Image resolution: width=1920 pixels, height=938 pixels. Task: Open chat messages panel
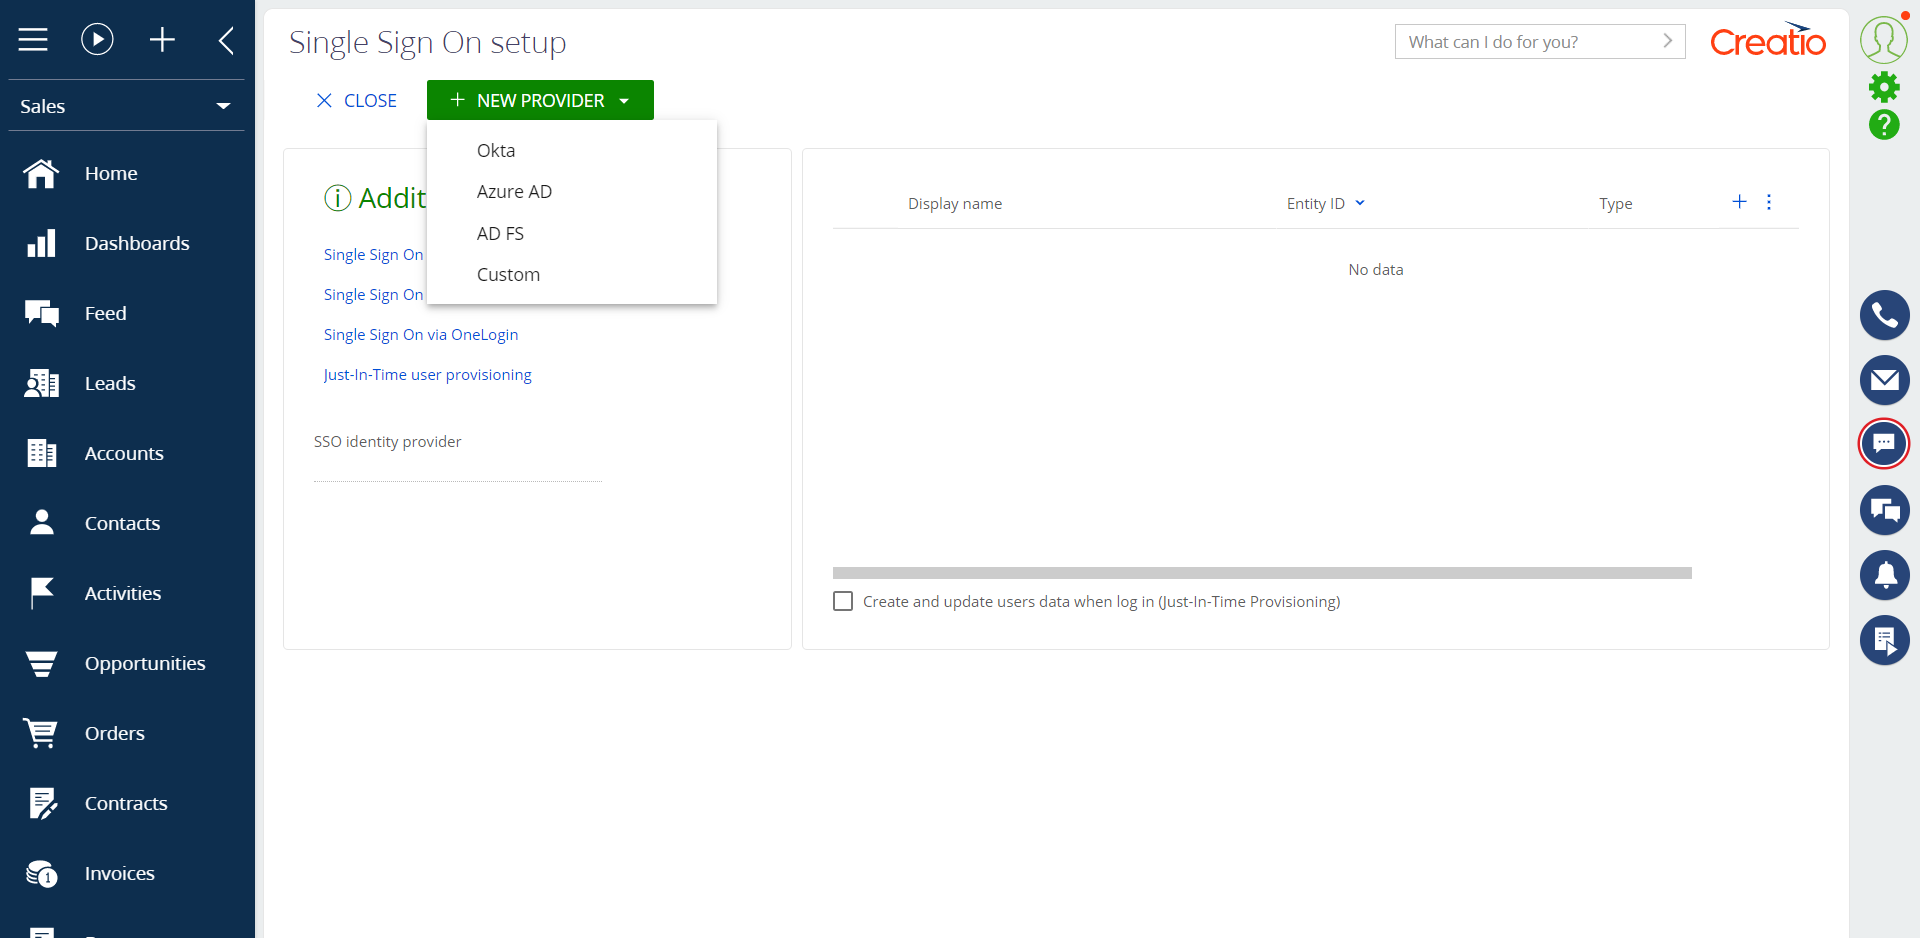[1884, 444]
